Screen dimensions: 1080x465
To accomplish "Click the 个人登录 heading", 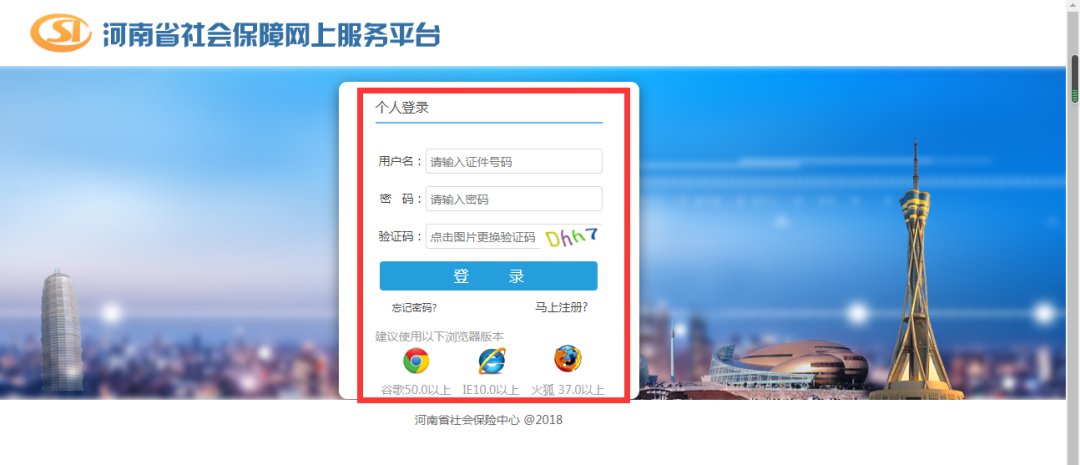I will [402, 107].
